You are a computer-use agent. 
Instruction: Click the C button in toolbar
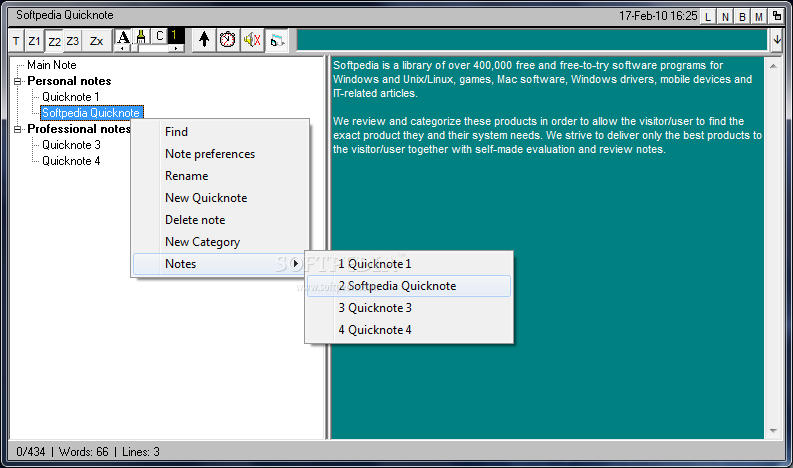(x=160, y=36)
